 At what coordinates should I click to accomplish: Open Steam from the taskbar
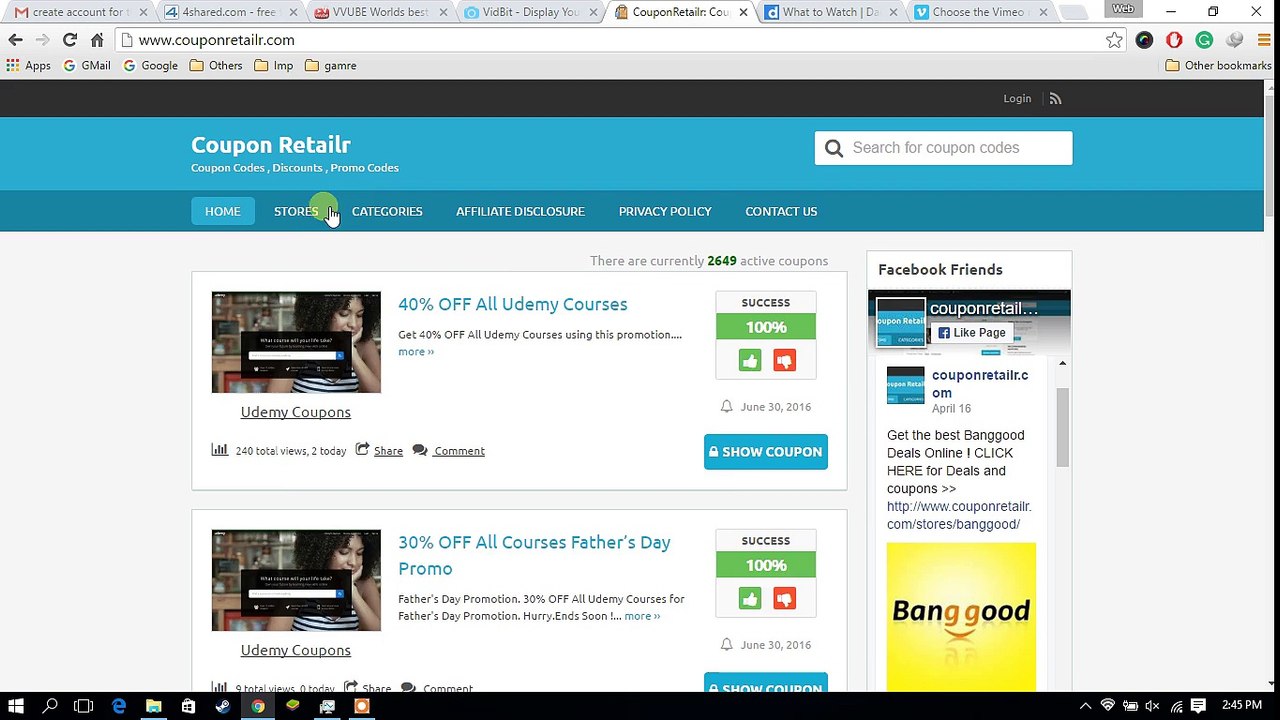[x=223, y=706]
